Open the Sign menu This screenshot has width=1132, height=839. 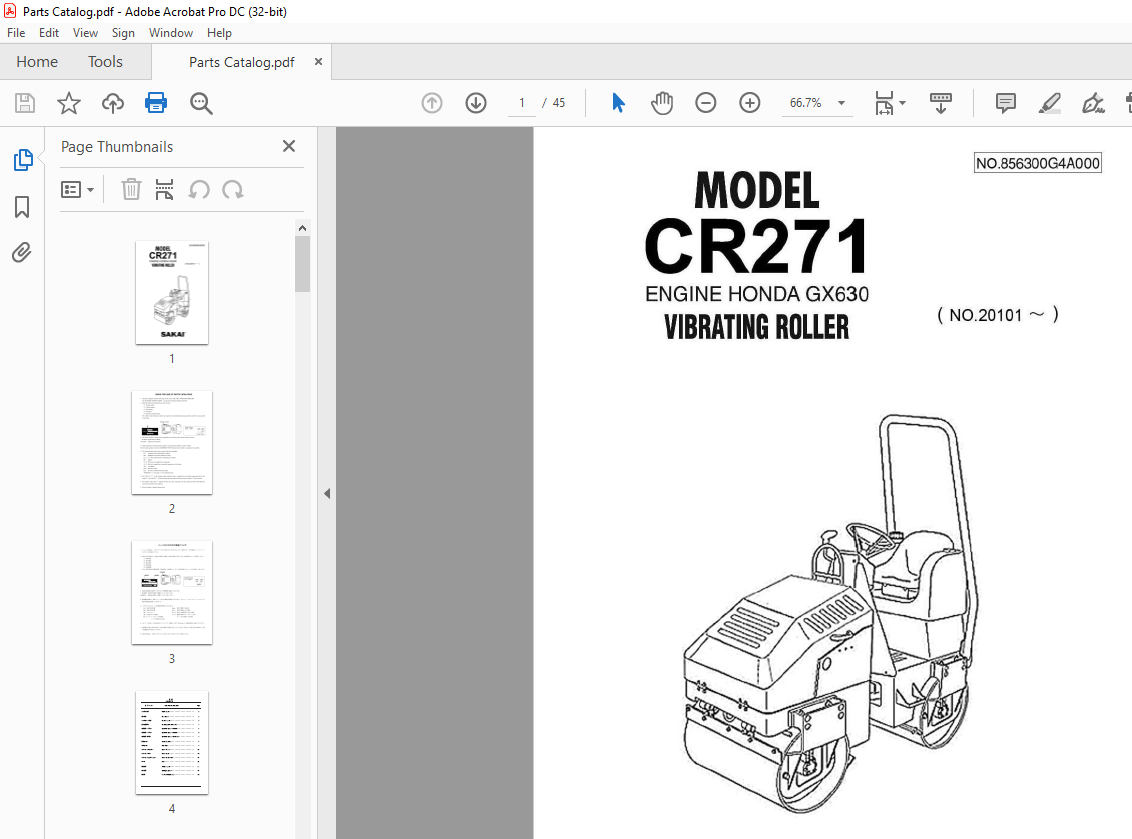pyautogui.click(x=123, y=33)
